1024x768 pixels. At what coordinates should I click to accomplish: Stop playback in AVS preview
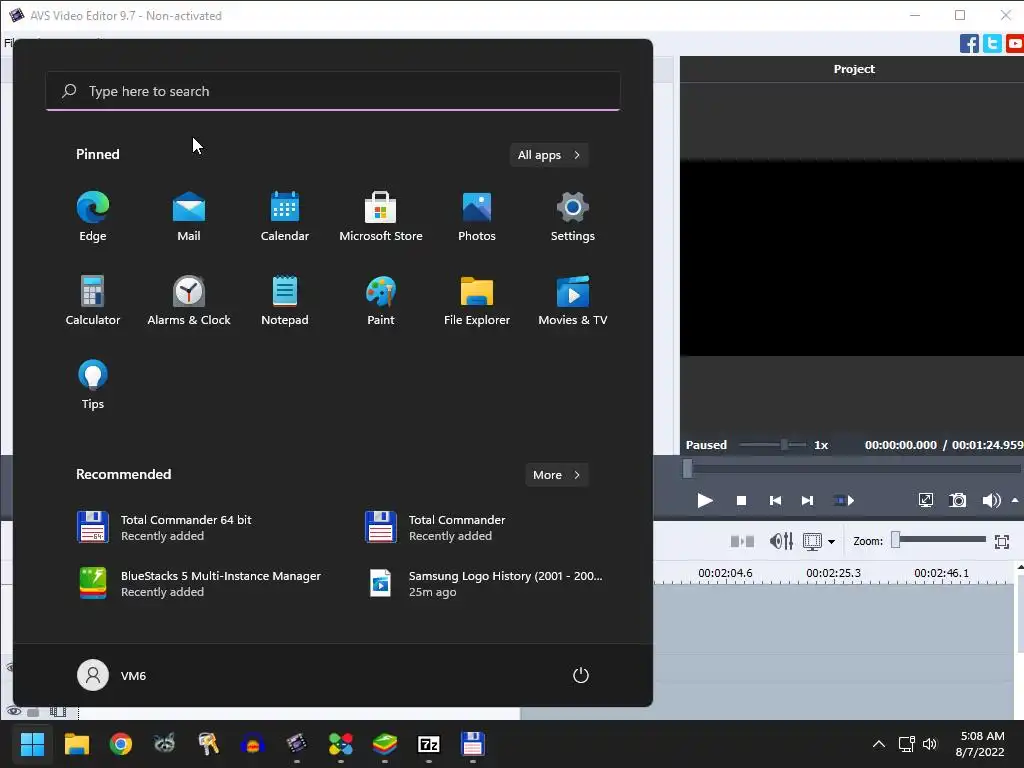[x=741, y=501]
